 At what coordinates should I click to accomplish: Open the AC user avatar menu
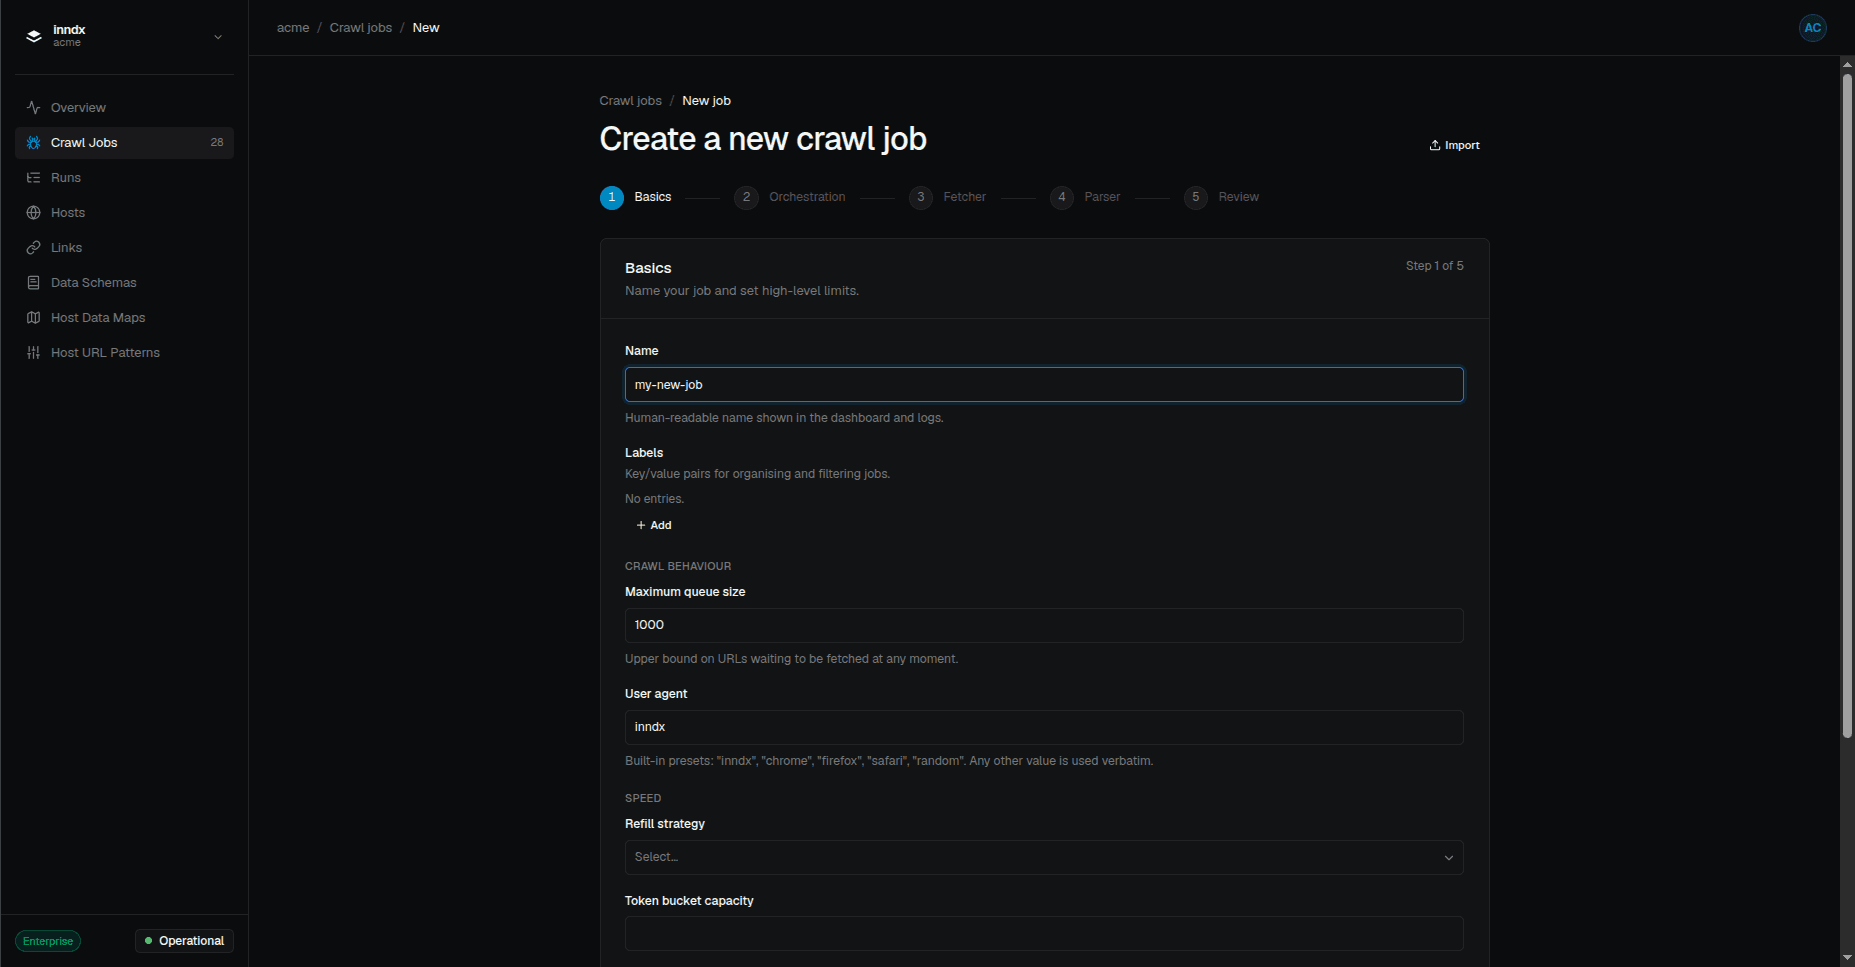pos(1812,28)
